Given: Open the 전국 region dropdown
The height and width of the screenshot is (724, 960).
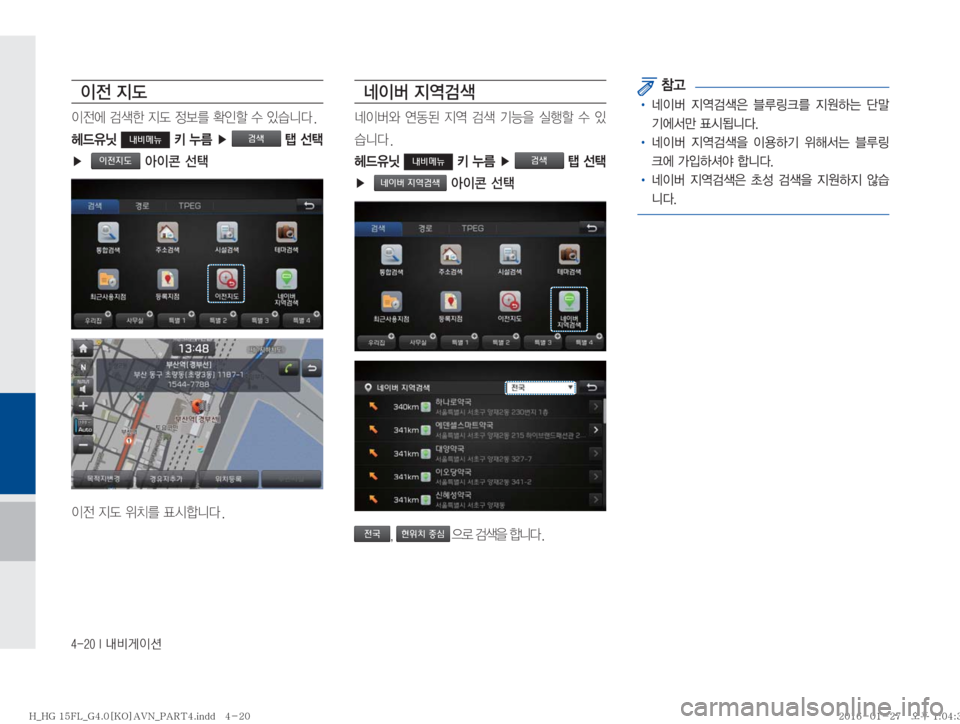Looking at the screenshot, I should tap(542, 387).
